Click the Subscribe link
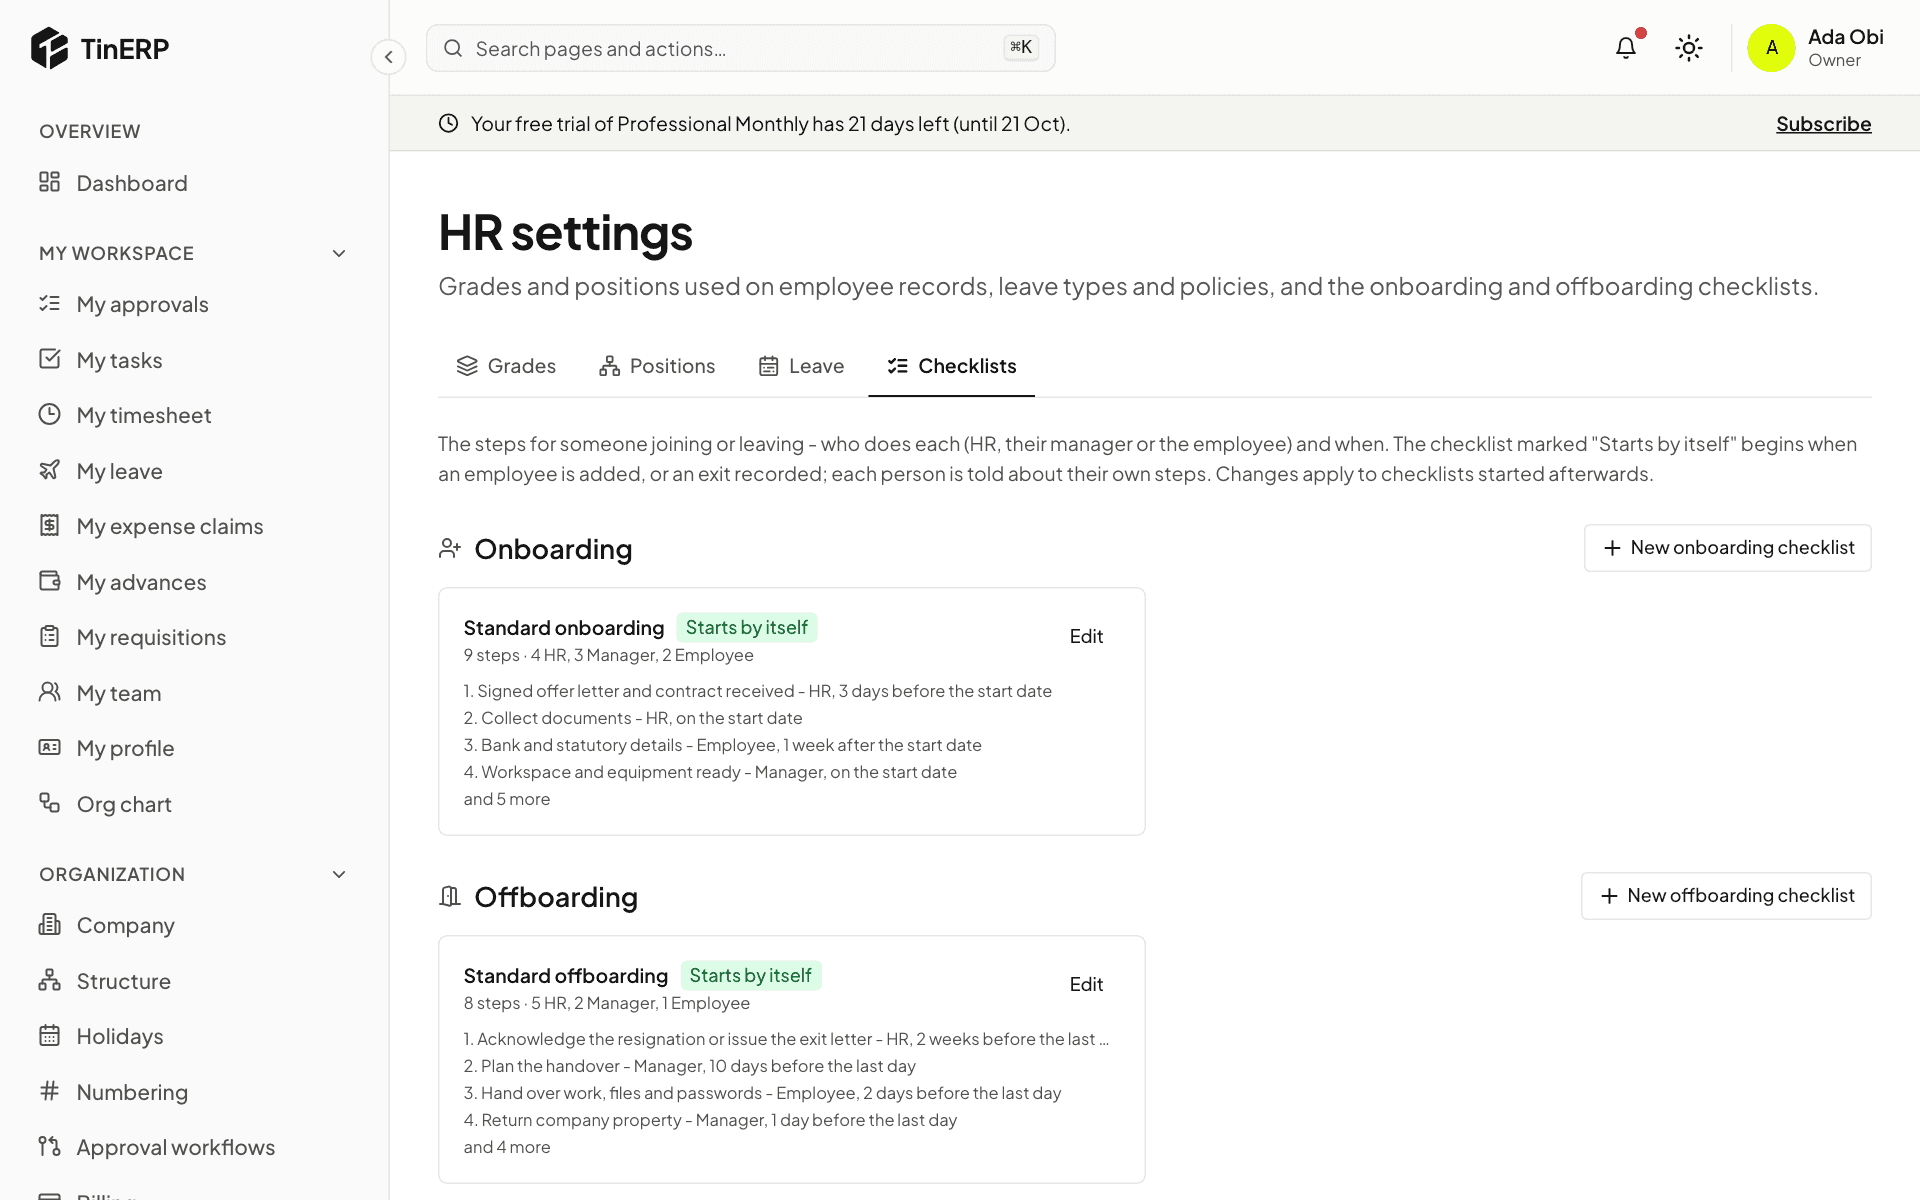 point(1823,124)
